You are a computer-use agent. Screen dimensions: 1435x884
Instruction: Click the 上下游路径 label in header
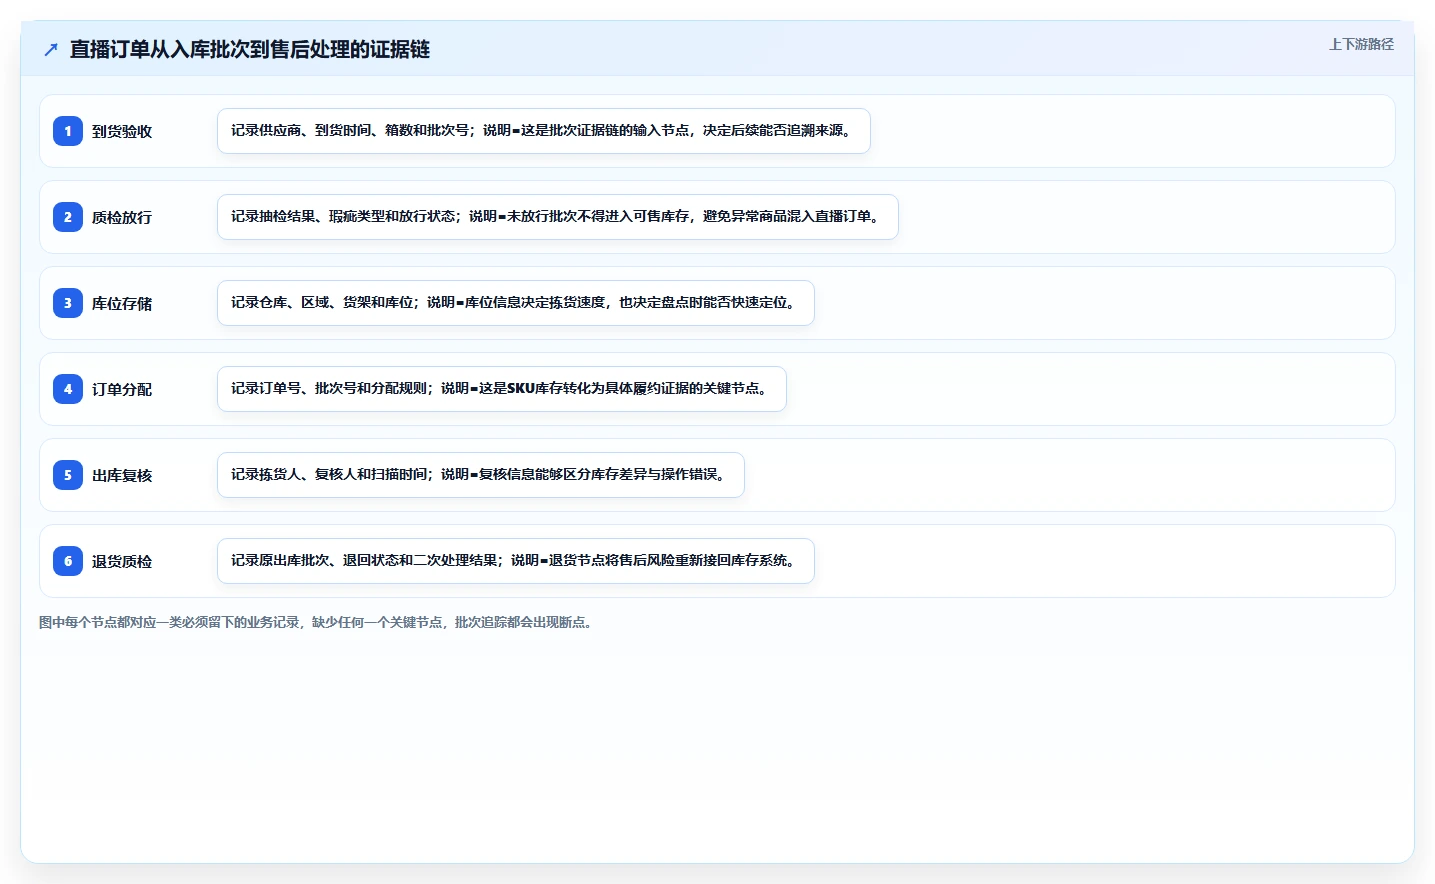[1361, 44]
